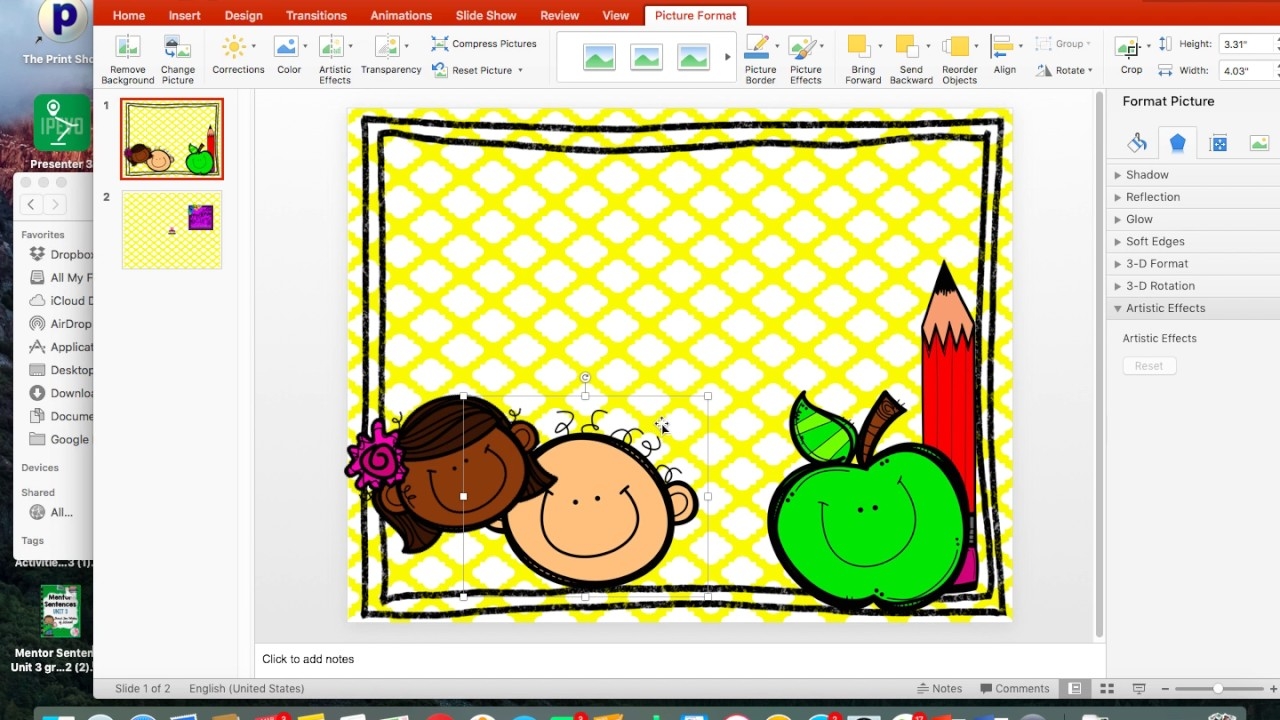Select slide 2 thumbnail
The image size is (1280, 720).
coord(171,229)
